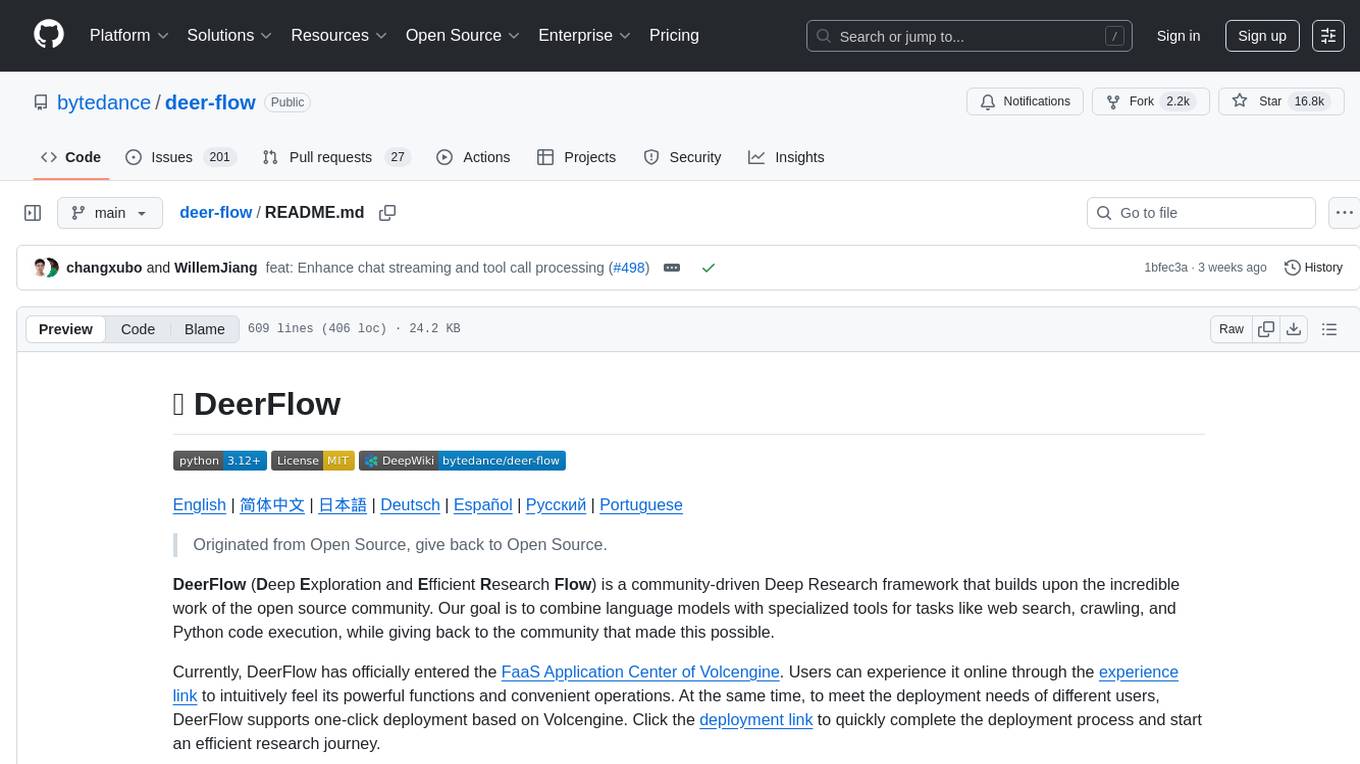Open the main branch selector dropdown
This screenshot has width=1360, height=764.
[110, 213]
